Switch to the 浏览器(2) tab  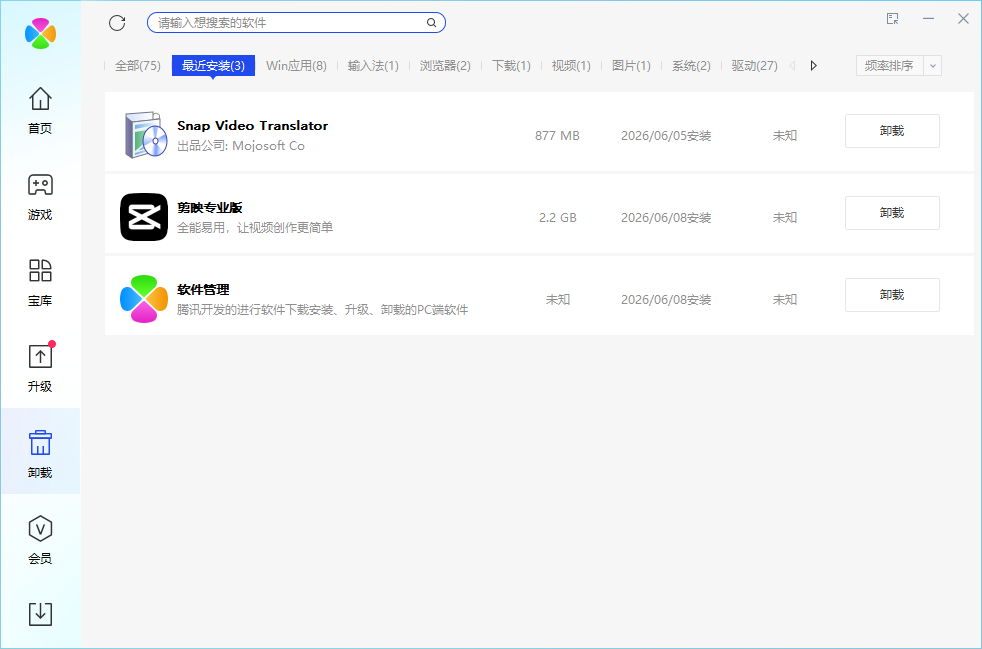tap(445, 65)
